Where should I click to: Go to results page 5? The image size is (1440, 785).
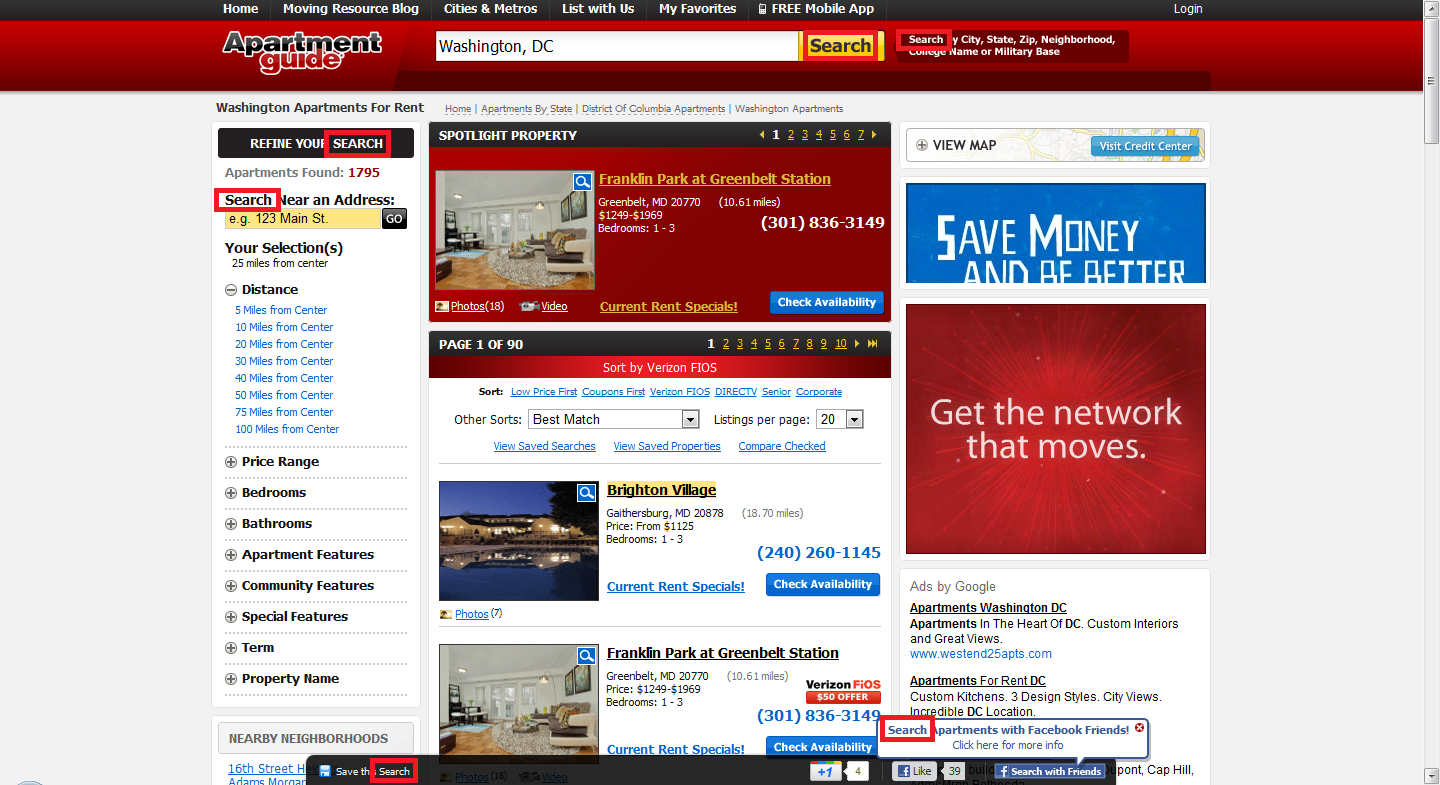[x=768, y=344]
